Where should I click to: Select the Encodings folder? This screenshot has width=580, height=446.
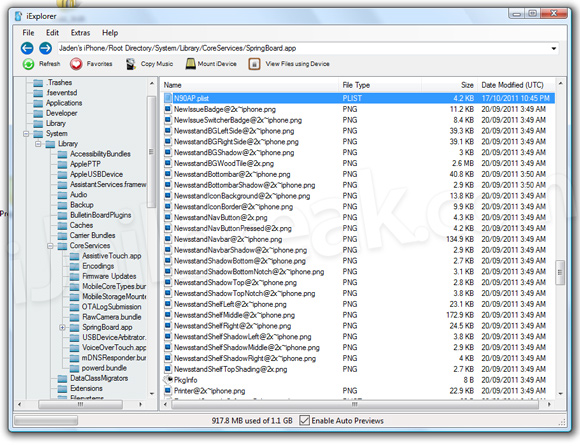tap(98, 266)
